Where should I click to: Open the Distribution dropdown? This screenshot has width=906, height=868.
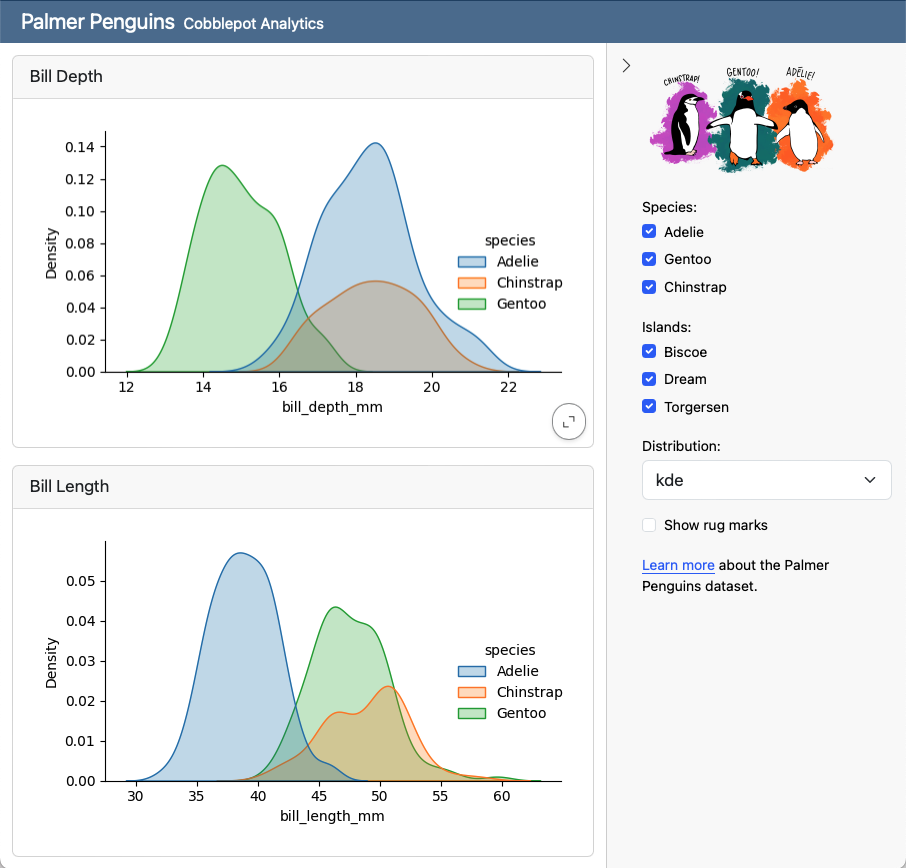click(766, 480)
